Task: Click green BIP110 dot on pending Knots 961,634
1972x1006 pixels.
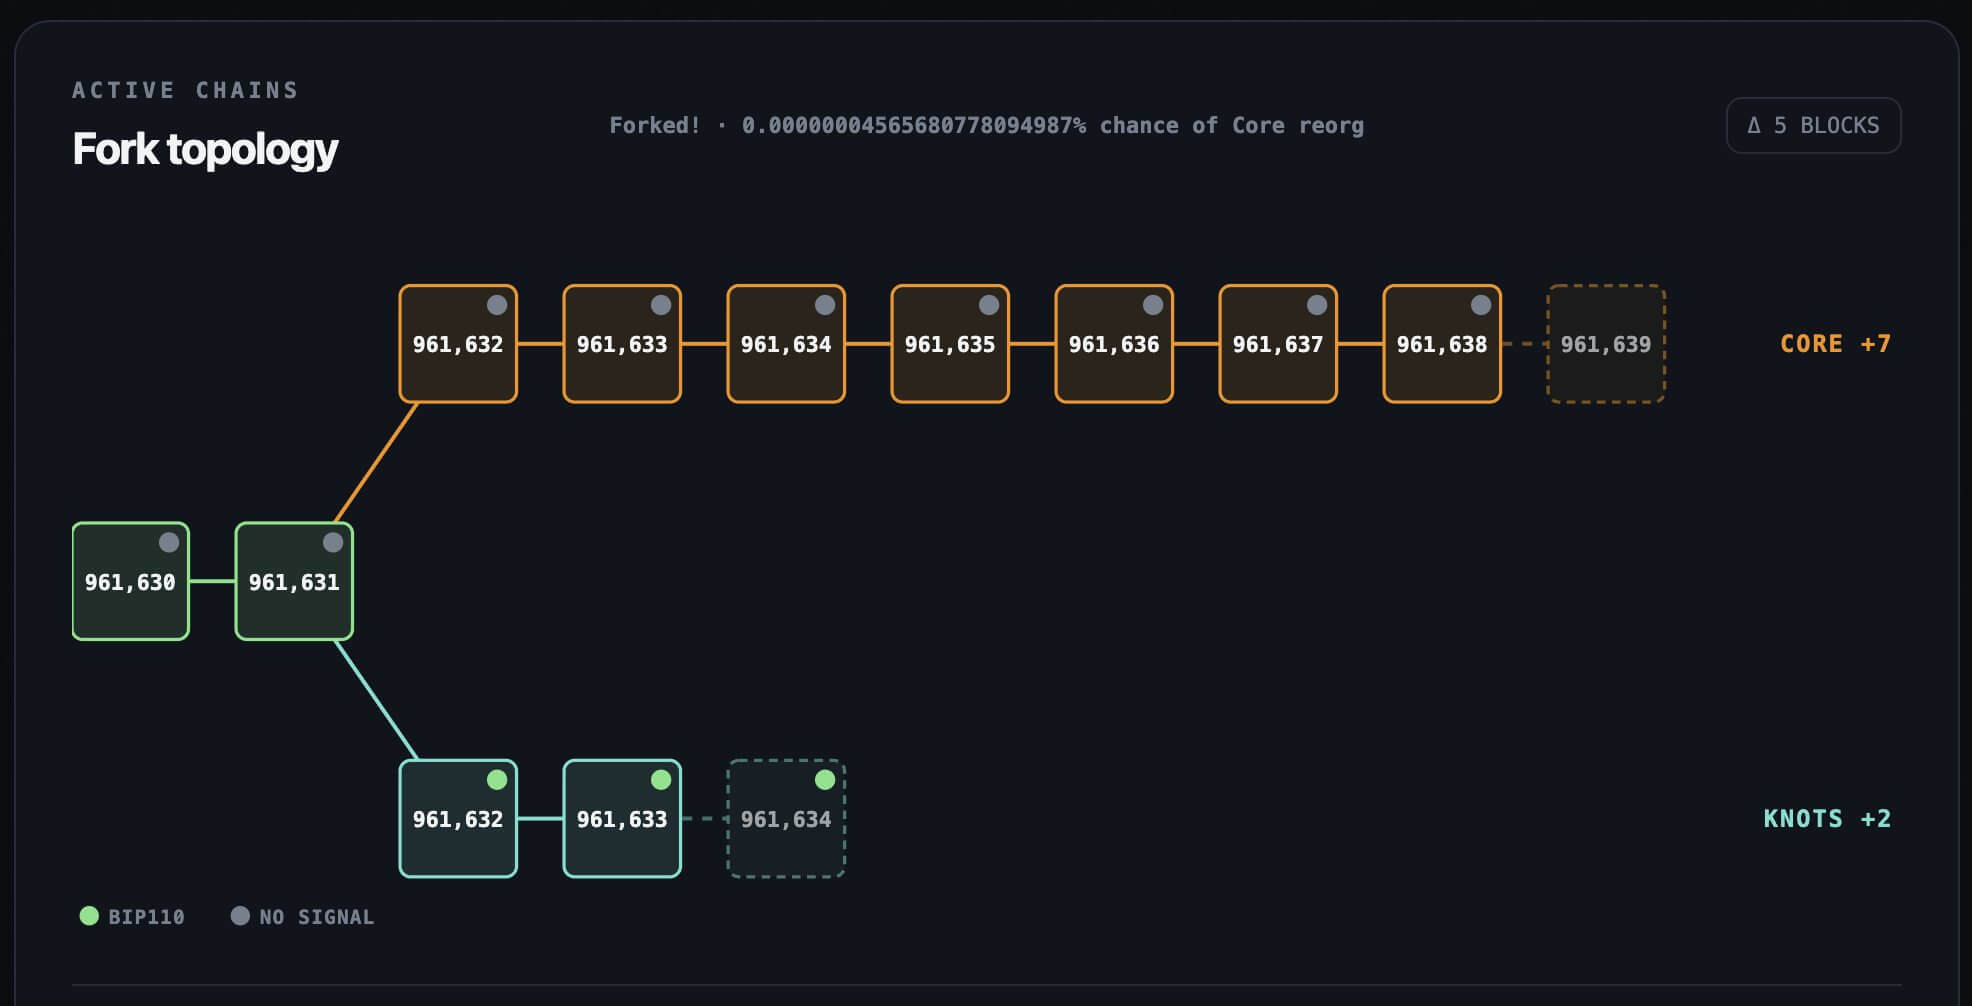Action: tap(825, 780)
